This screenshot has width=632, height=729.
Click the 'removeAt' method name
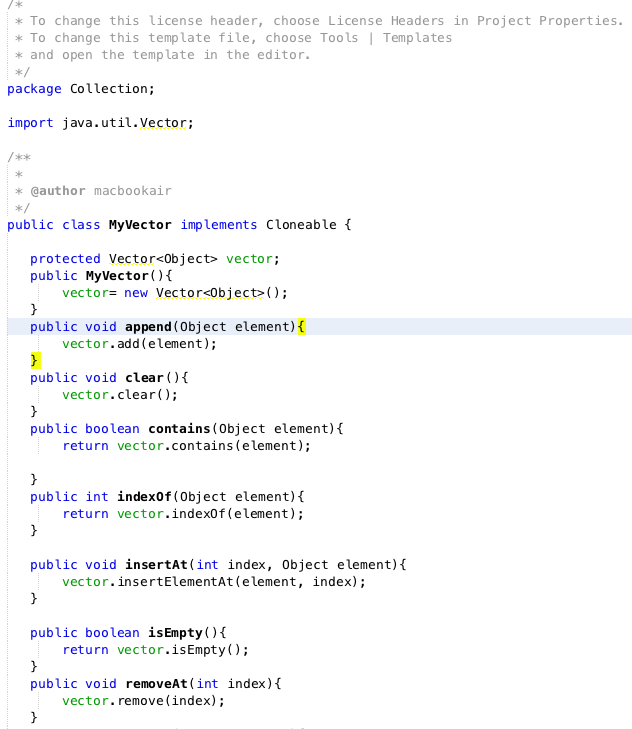coord(156,684)
